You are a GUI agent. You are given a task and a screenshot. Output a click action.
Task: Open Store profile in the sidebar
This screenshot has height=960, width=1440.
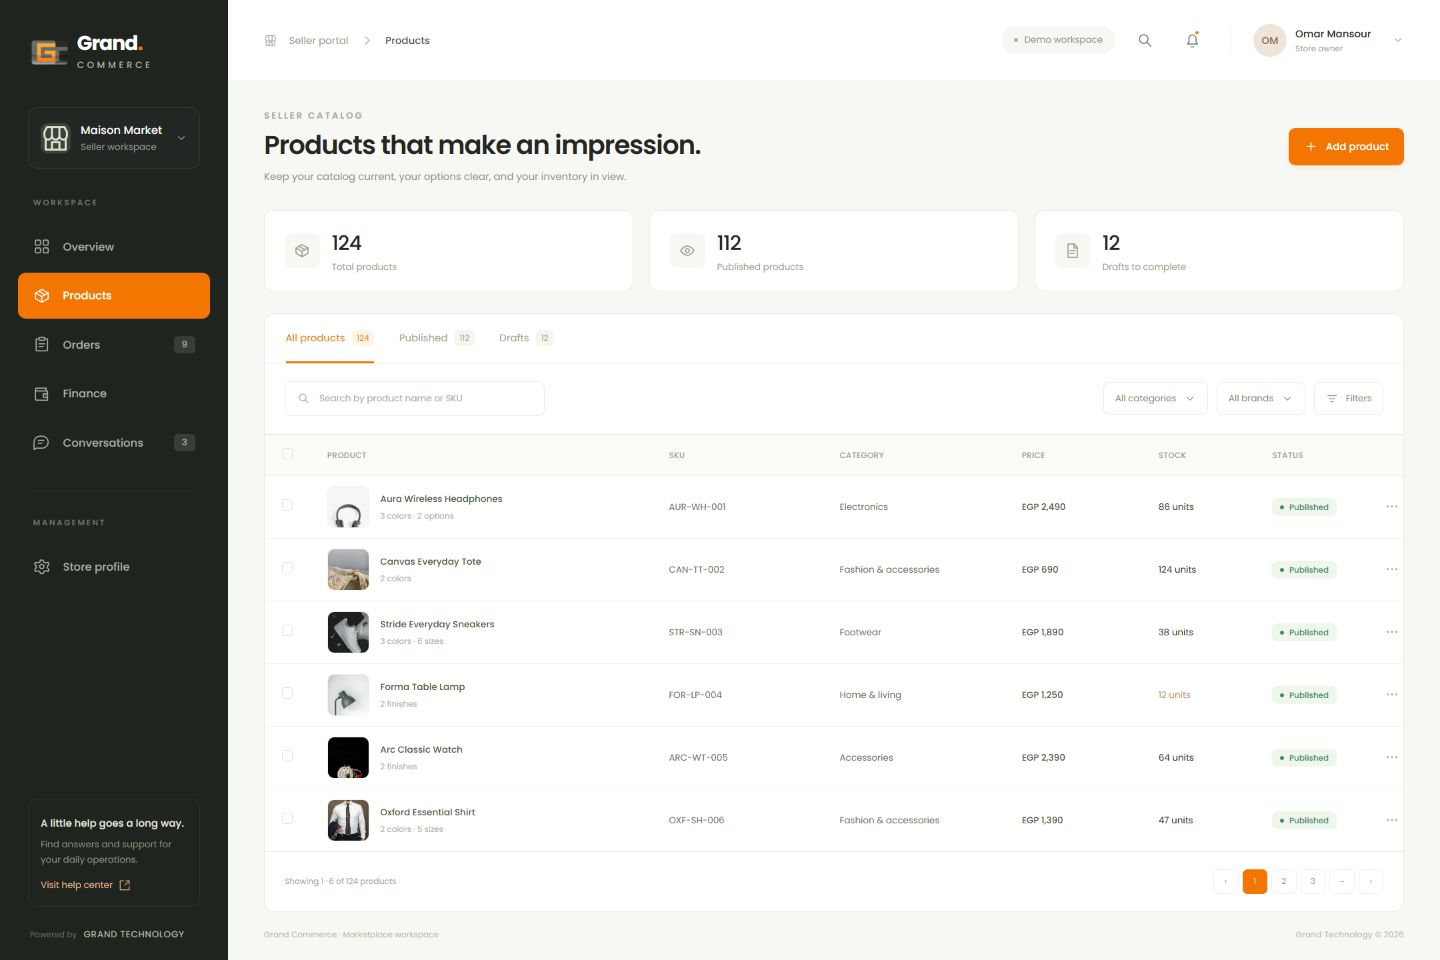coord(114,567)
